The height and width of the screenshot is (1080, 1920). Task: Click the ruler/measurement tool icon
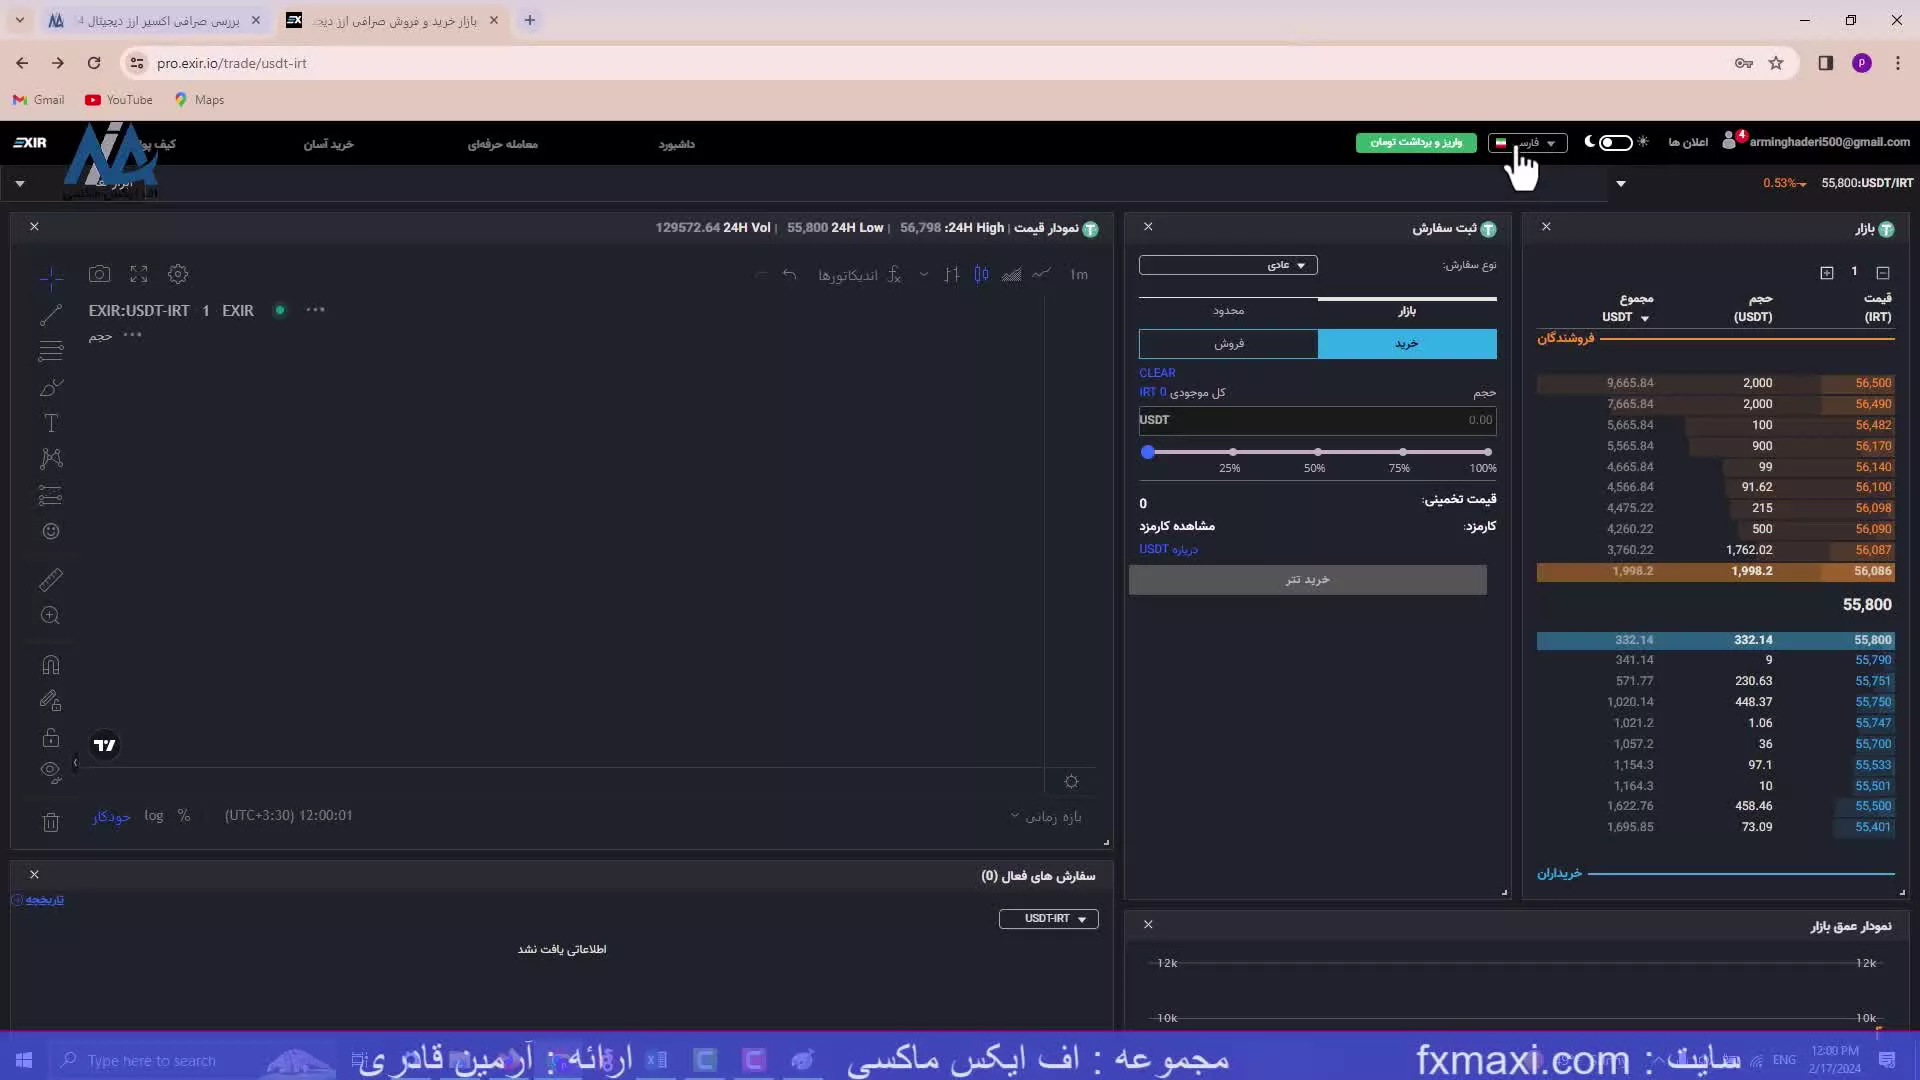50,579
